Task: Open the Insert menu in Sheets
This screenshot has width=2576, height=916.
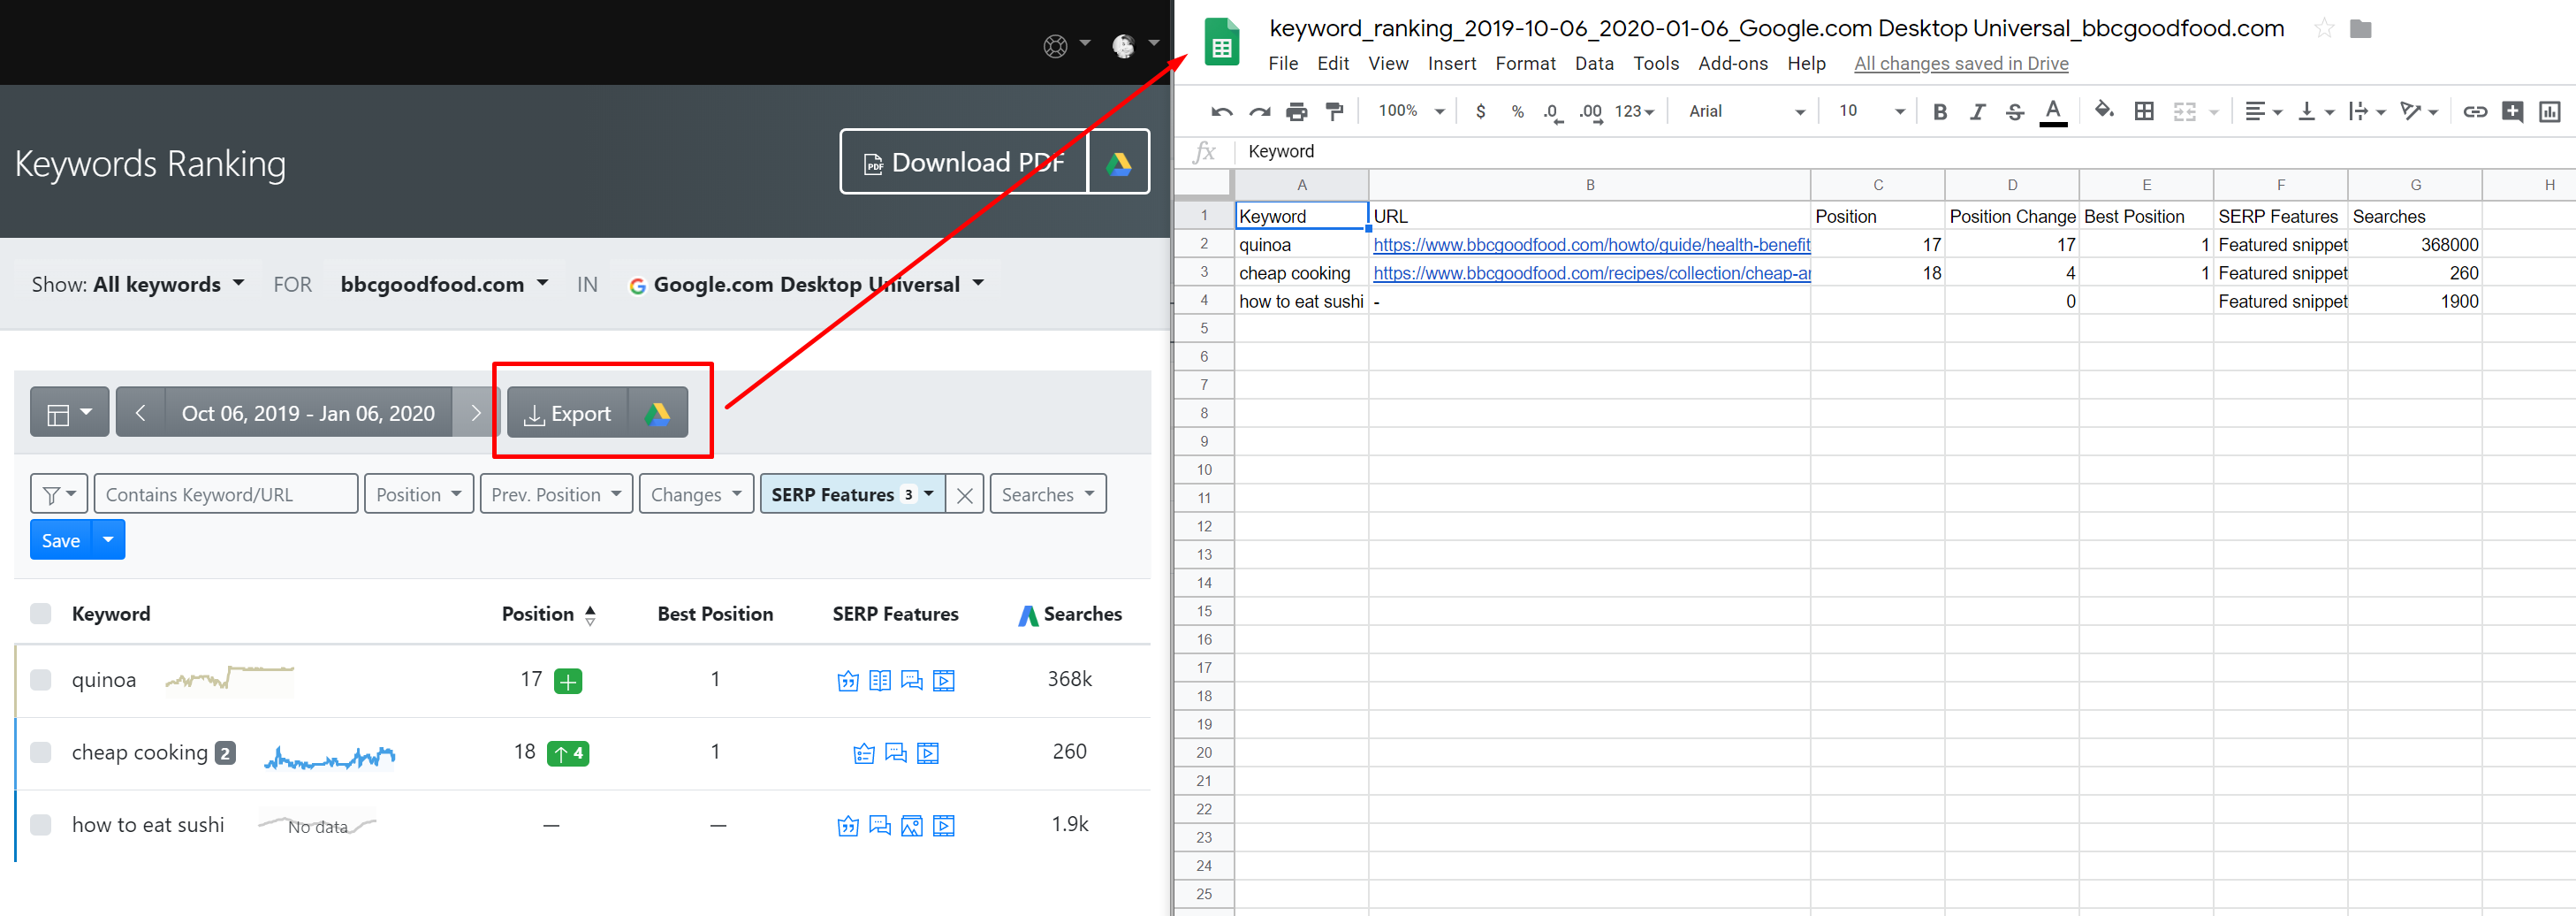Action: [x=1451, y=64]
